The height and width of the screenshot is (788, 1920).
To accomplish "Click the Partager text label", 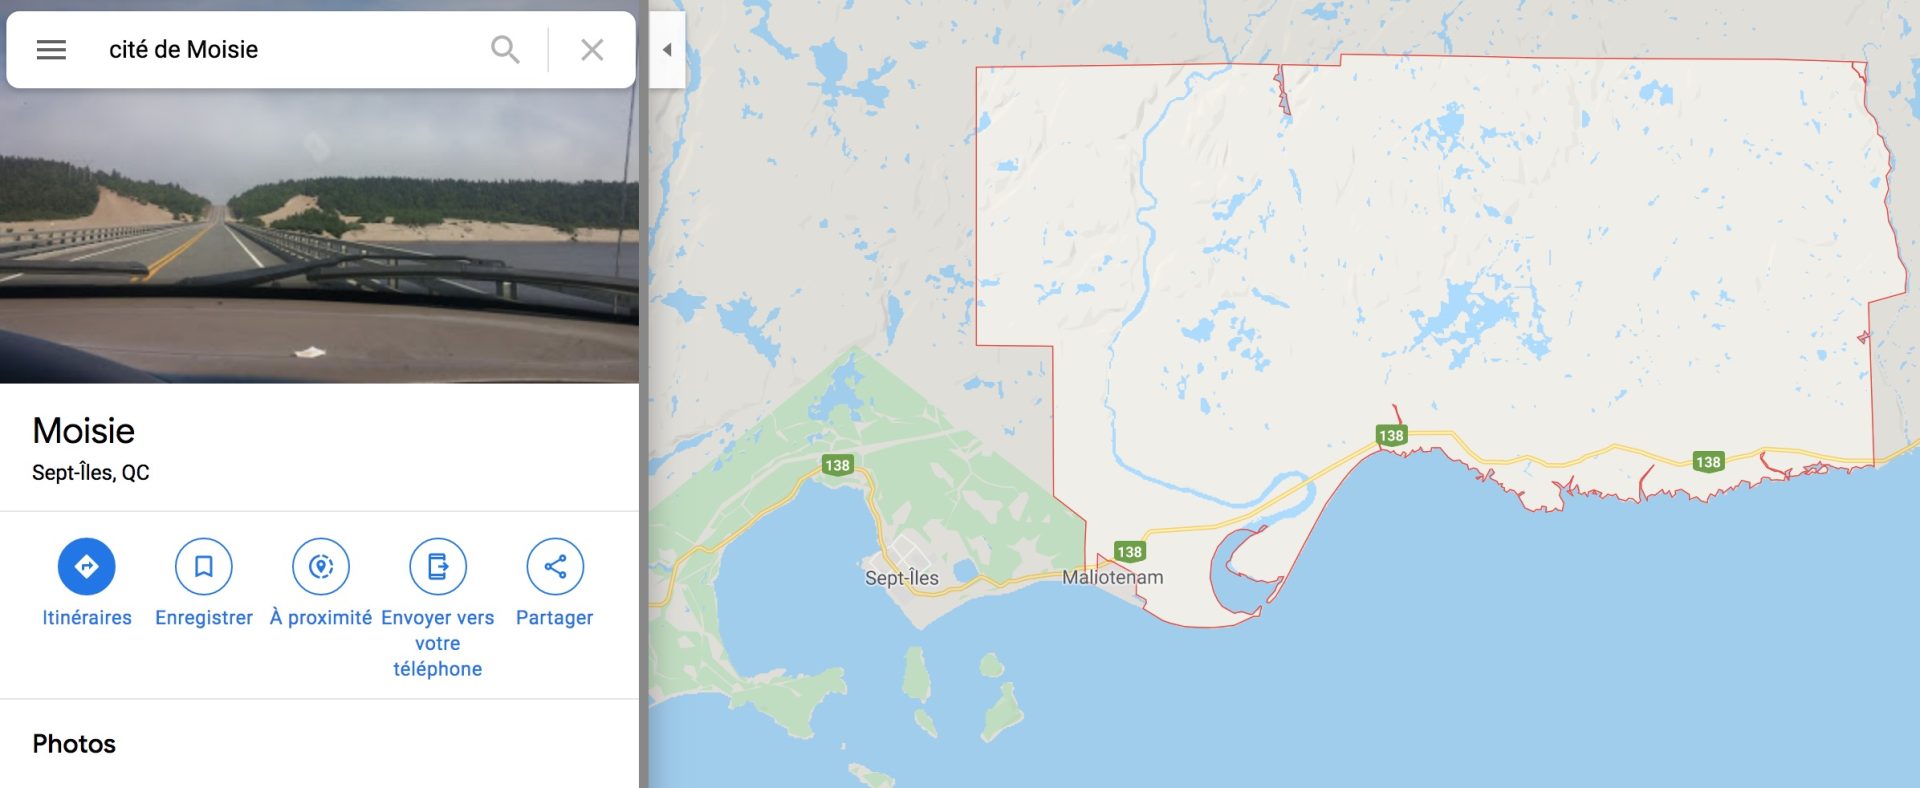I will click(555, 617).
